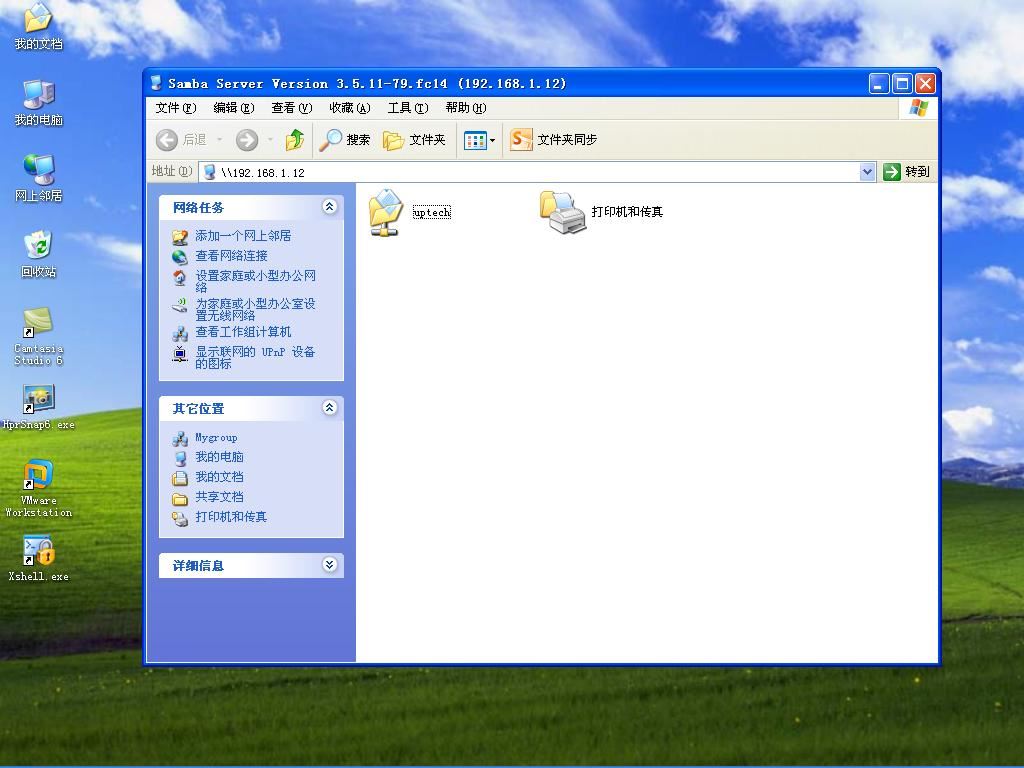This screenshot has width=1024, height=768.
Task: Open the 工具(T) menu
Action: (408, 108)
